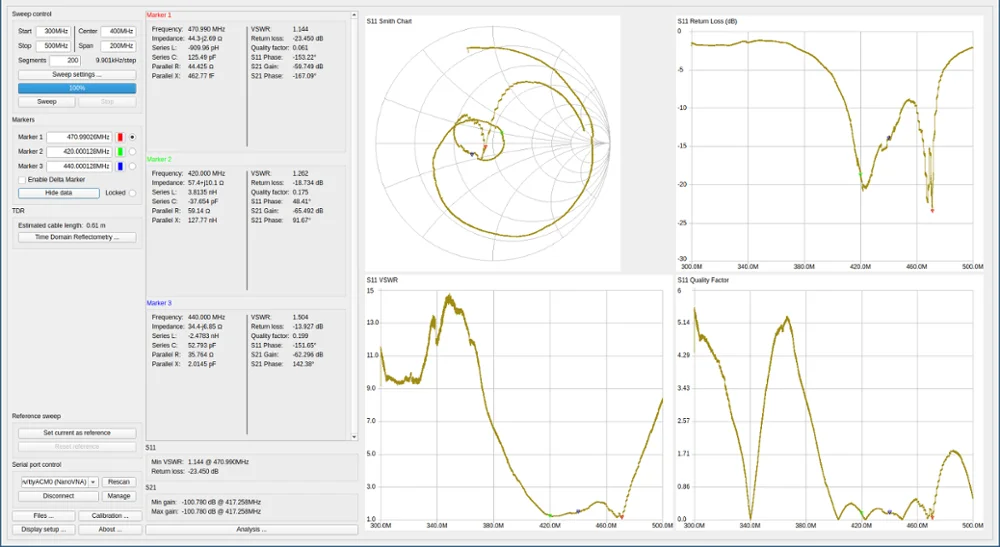Select Marker 2 radio button
The width and height of the screenshot is (1000, 547).
coord(133,152)
